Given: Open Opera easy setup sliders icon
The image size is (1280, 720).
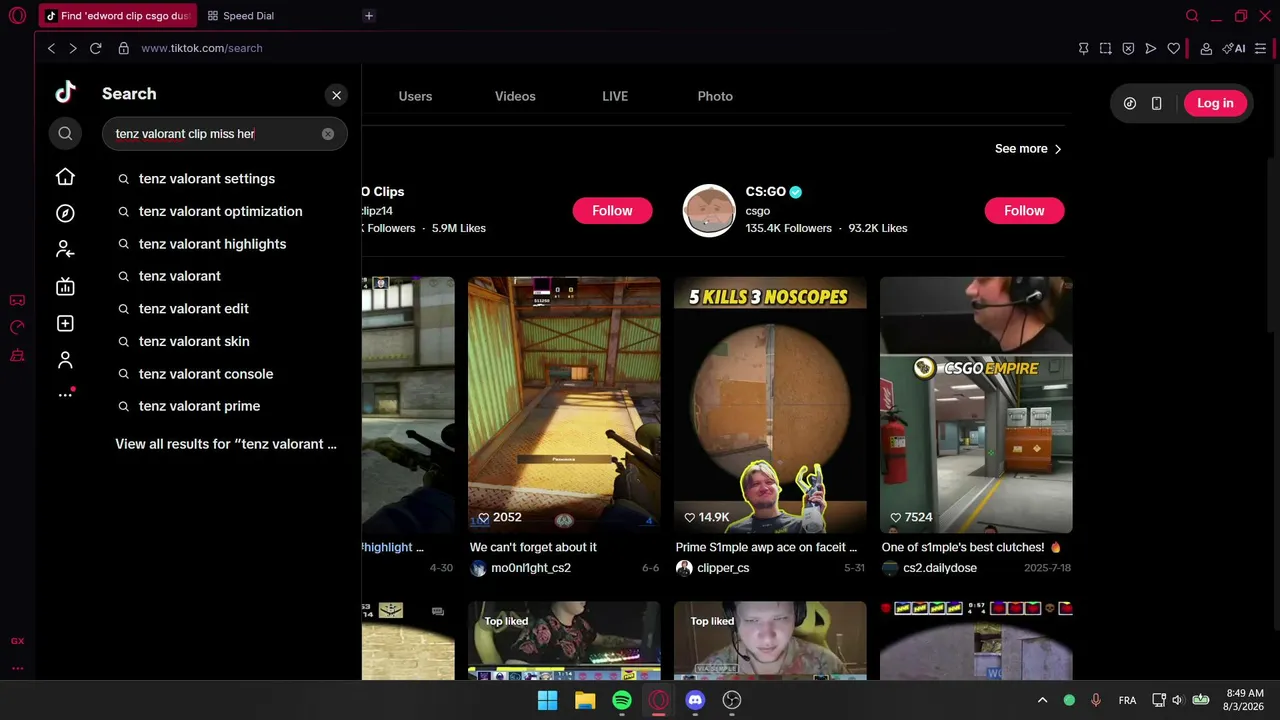Looking at the screenshot, I should coord(1261,48).
